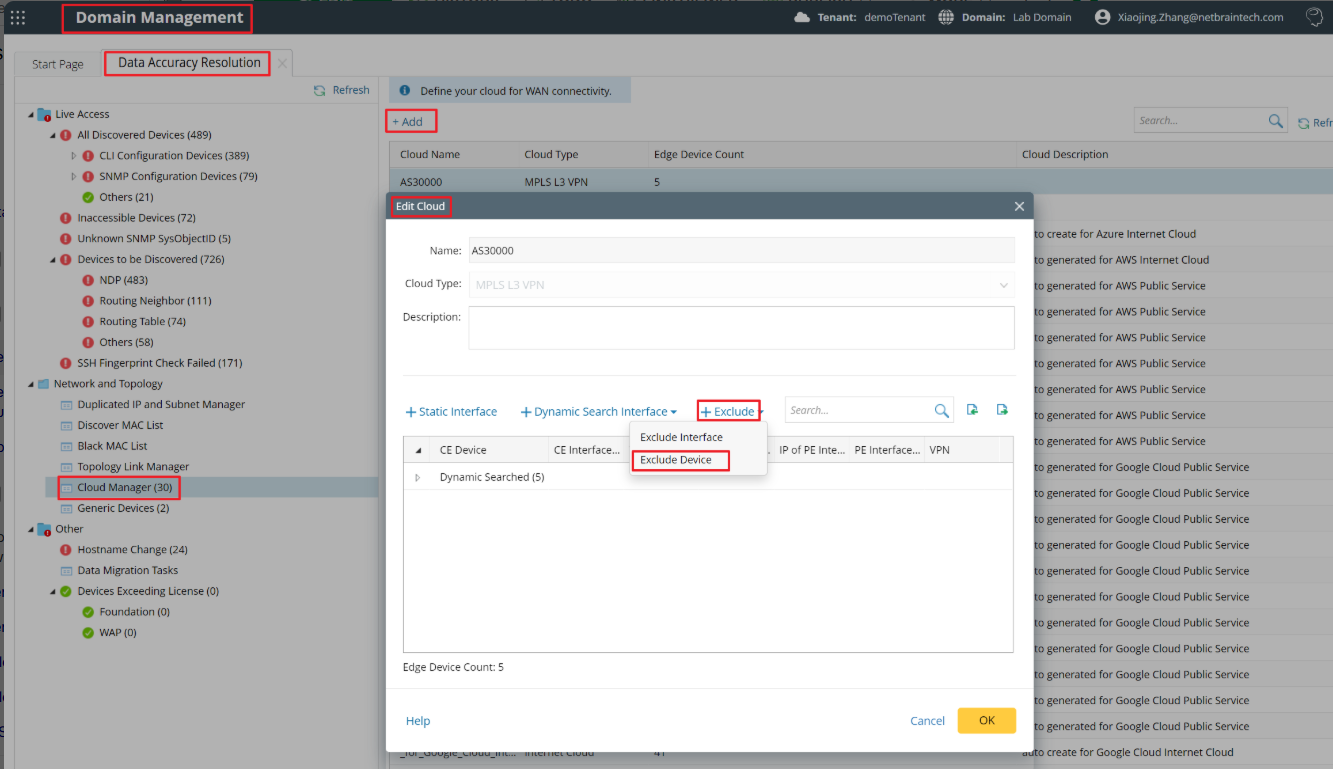
Task: Click the import icon beside dialog search
Action: (973, 410)
